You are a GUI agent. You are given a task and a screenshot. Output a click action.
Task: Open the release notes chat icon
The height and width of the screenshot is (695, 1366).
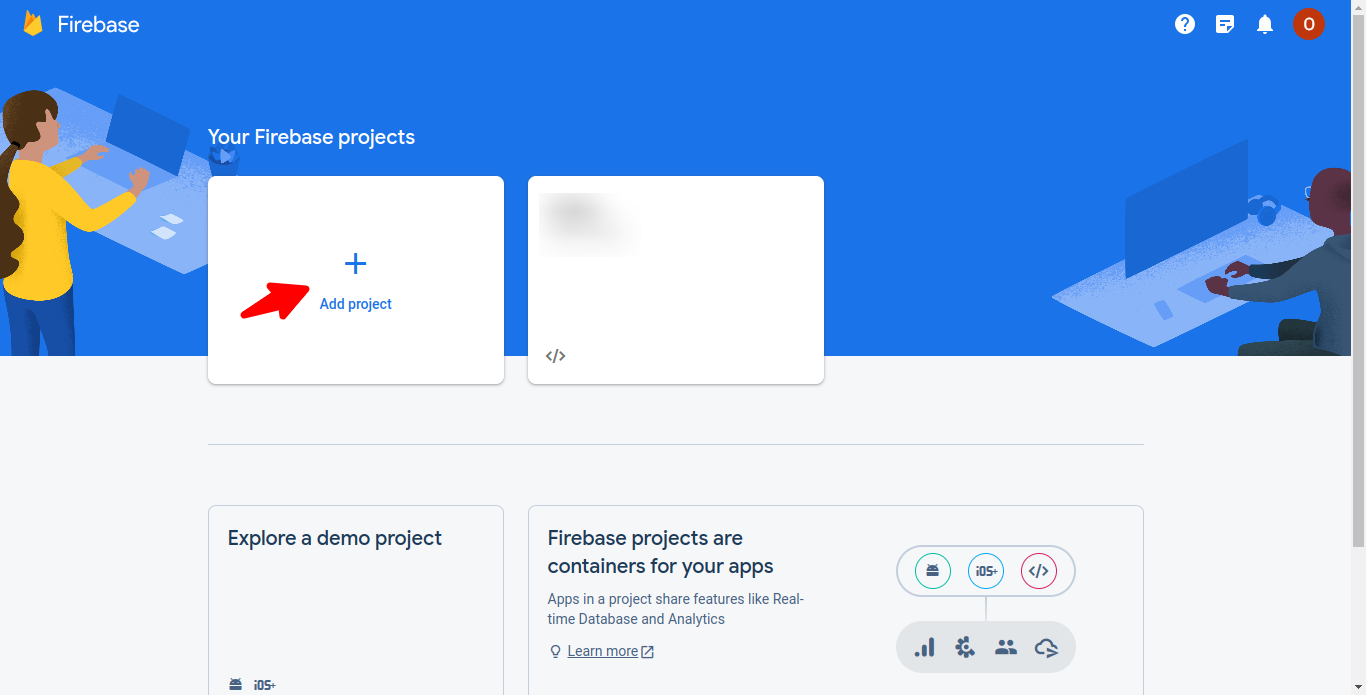[1225, 24]
